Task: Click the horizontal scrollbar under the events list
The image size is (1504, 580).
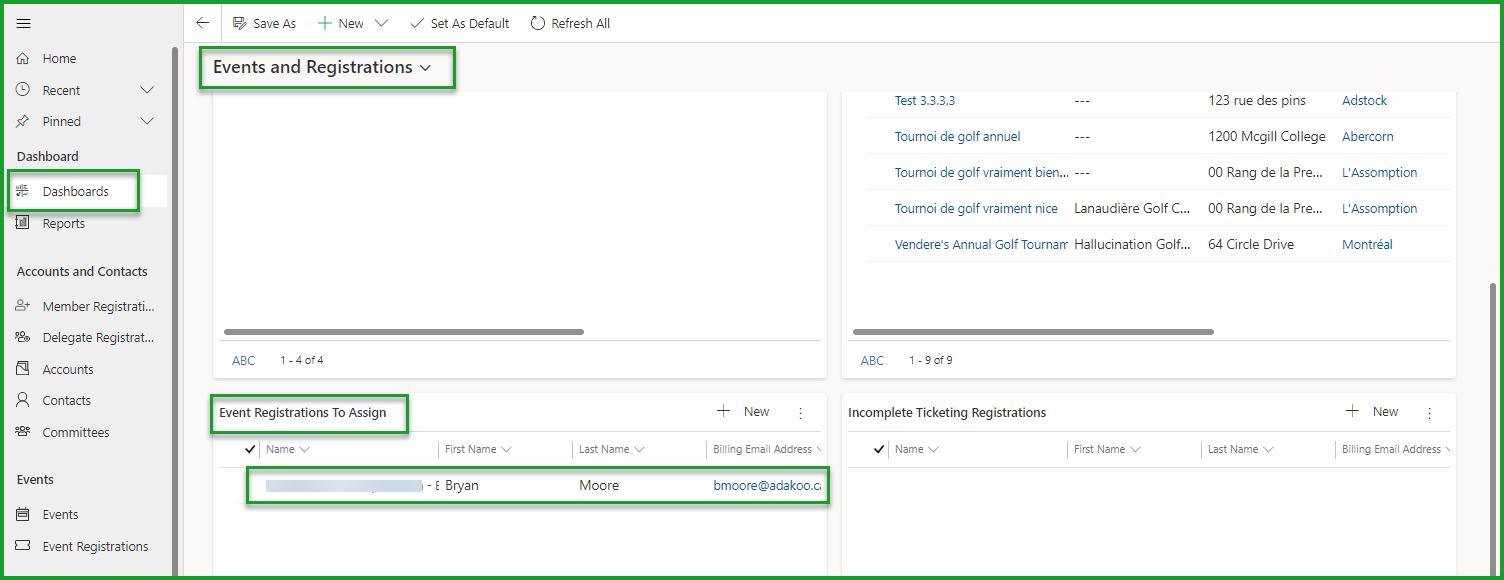Action: tap(1033, 332)
